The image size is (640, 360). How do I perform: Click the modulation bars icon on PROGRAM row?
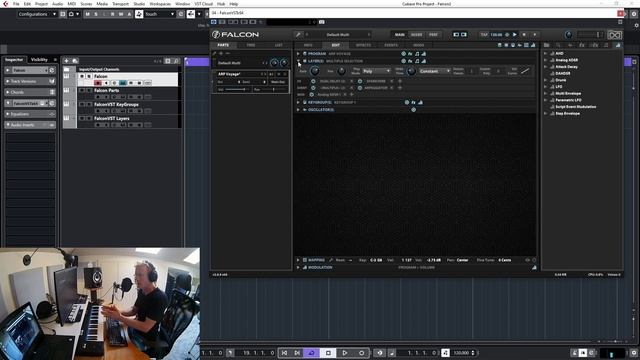pos(424,54)
